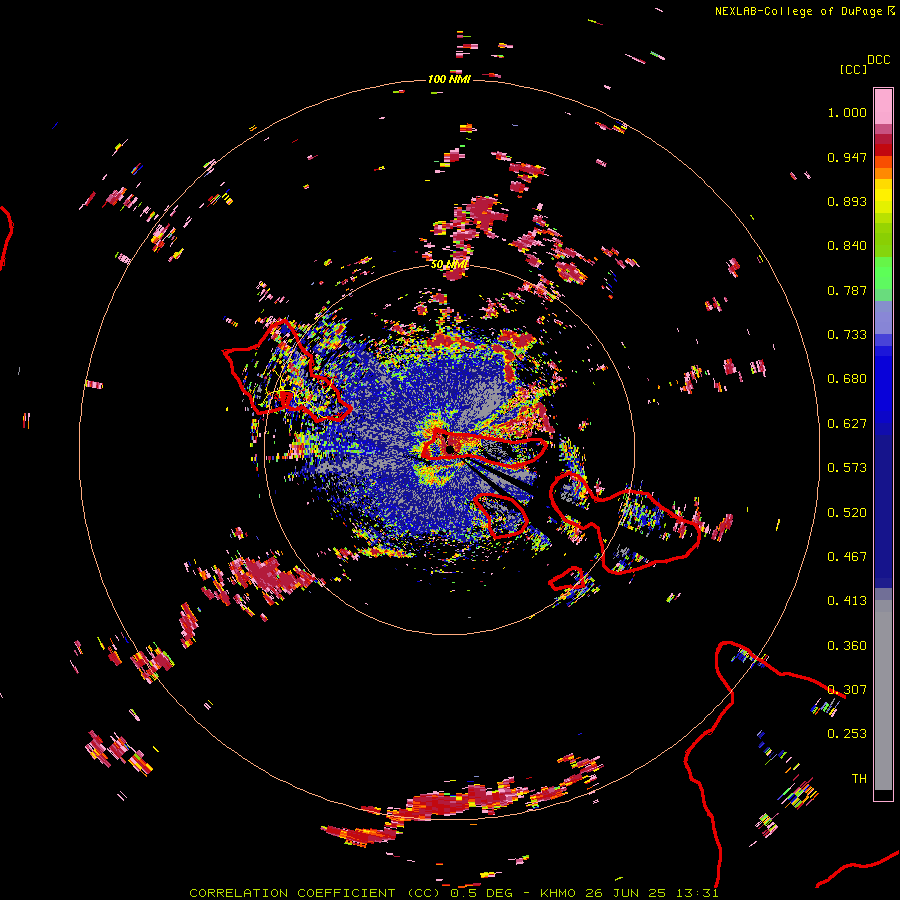Click the DCC legend title
The image size is (900, 900).
[x=879, y=60]
